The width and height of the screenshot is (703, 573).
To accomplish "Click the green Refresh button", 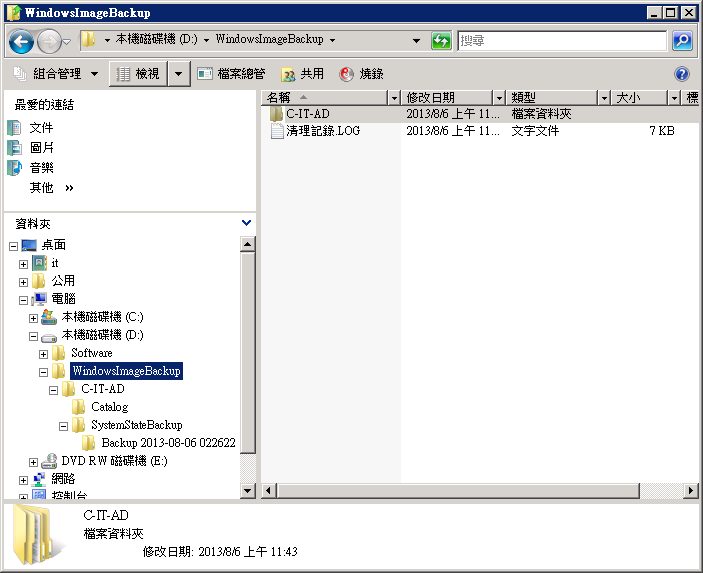I will coord(441,41).
